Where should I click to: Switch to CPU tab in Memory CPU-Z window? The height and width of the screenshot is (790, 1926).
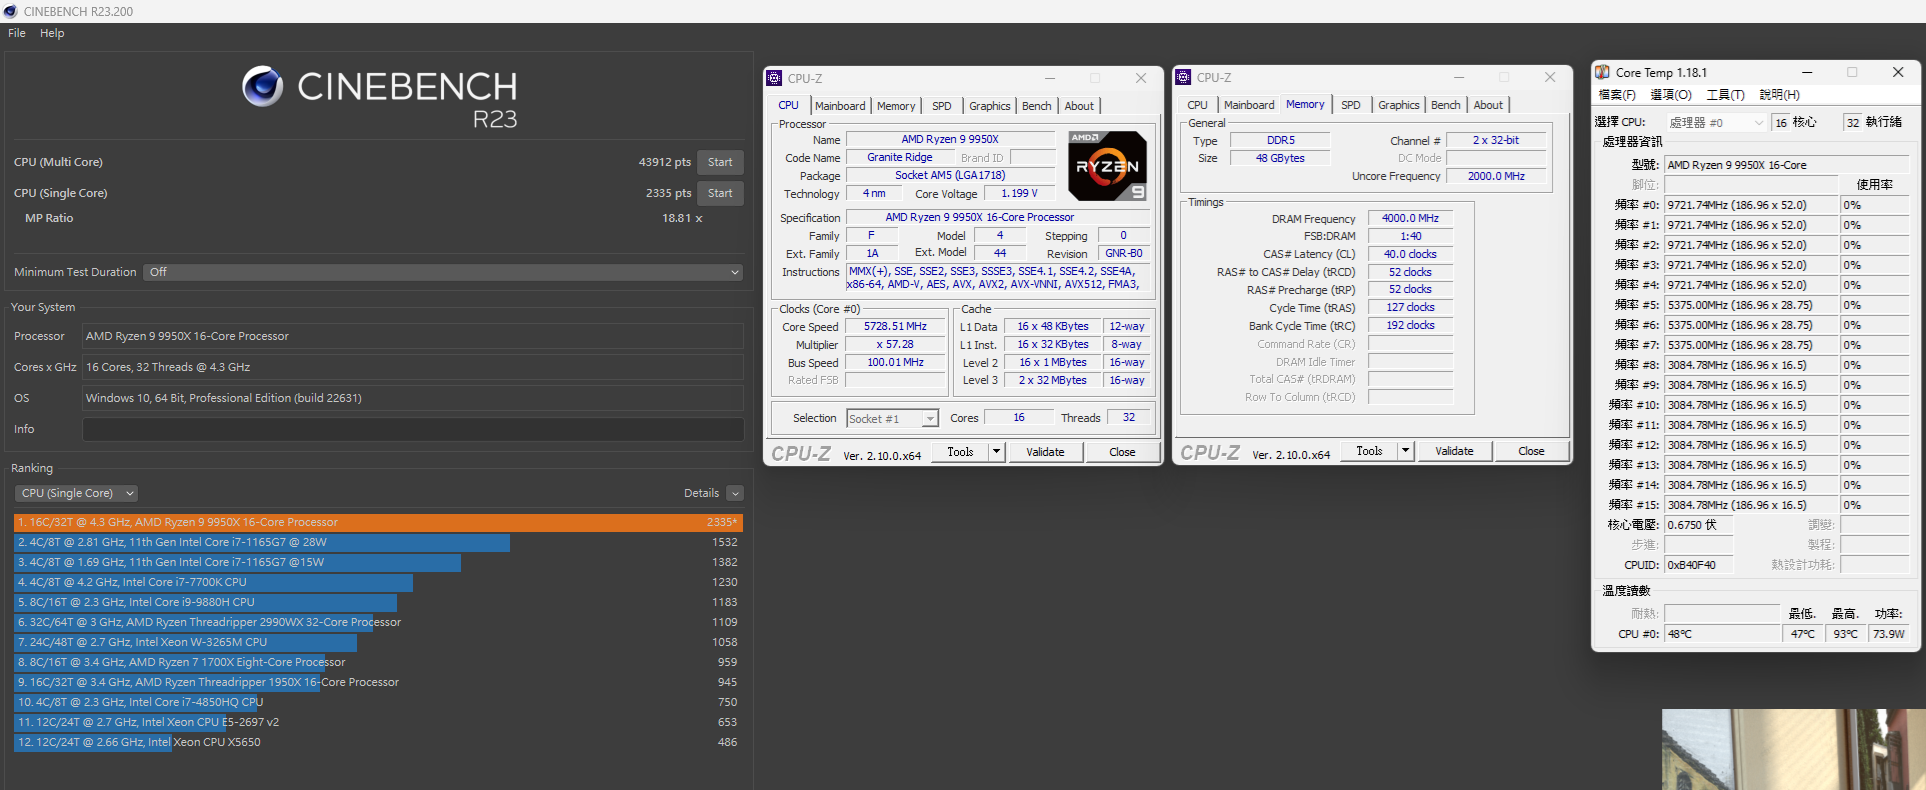pos(1198,105)
